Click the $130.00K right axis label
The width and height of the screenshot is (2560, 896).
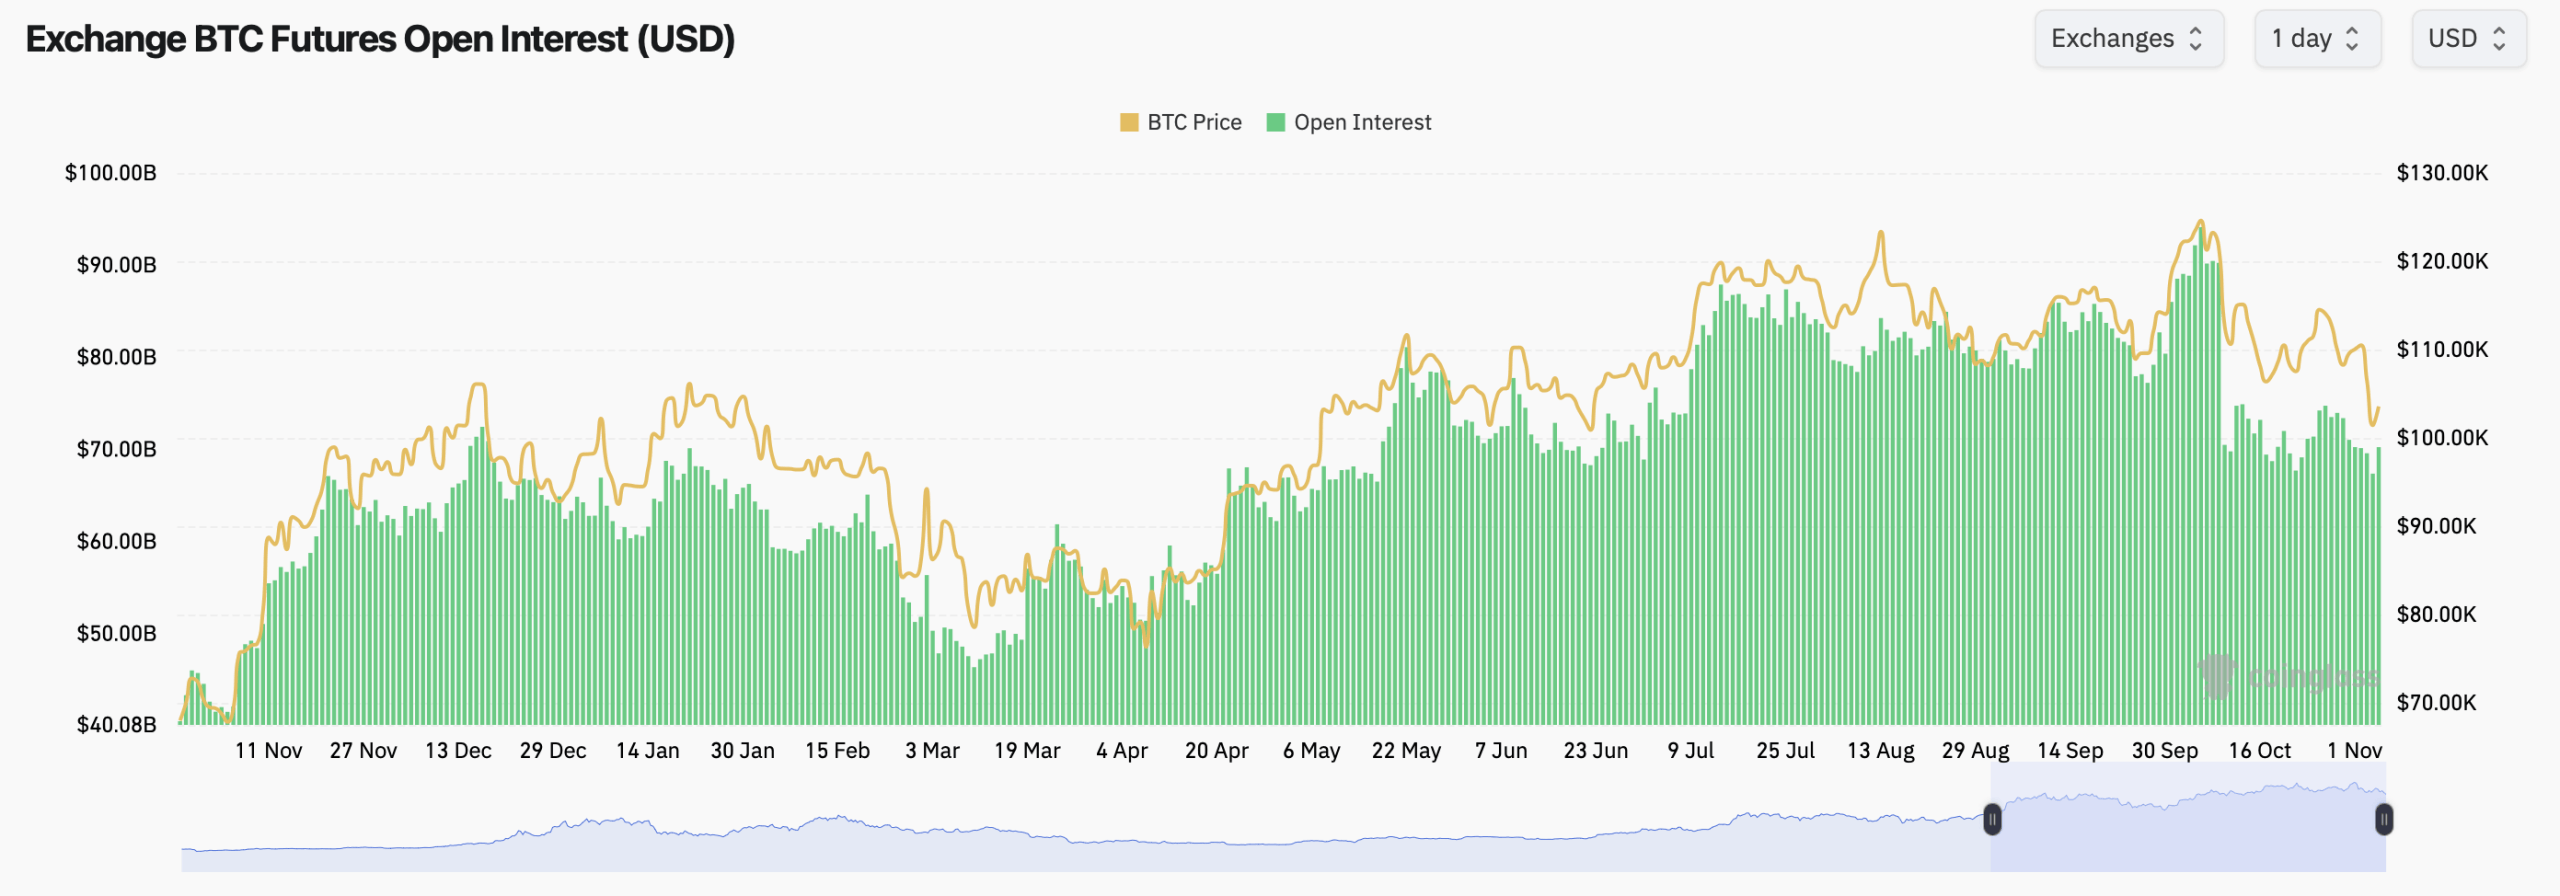point(2442,173)
